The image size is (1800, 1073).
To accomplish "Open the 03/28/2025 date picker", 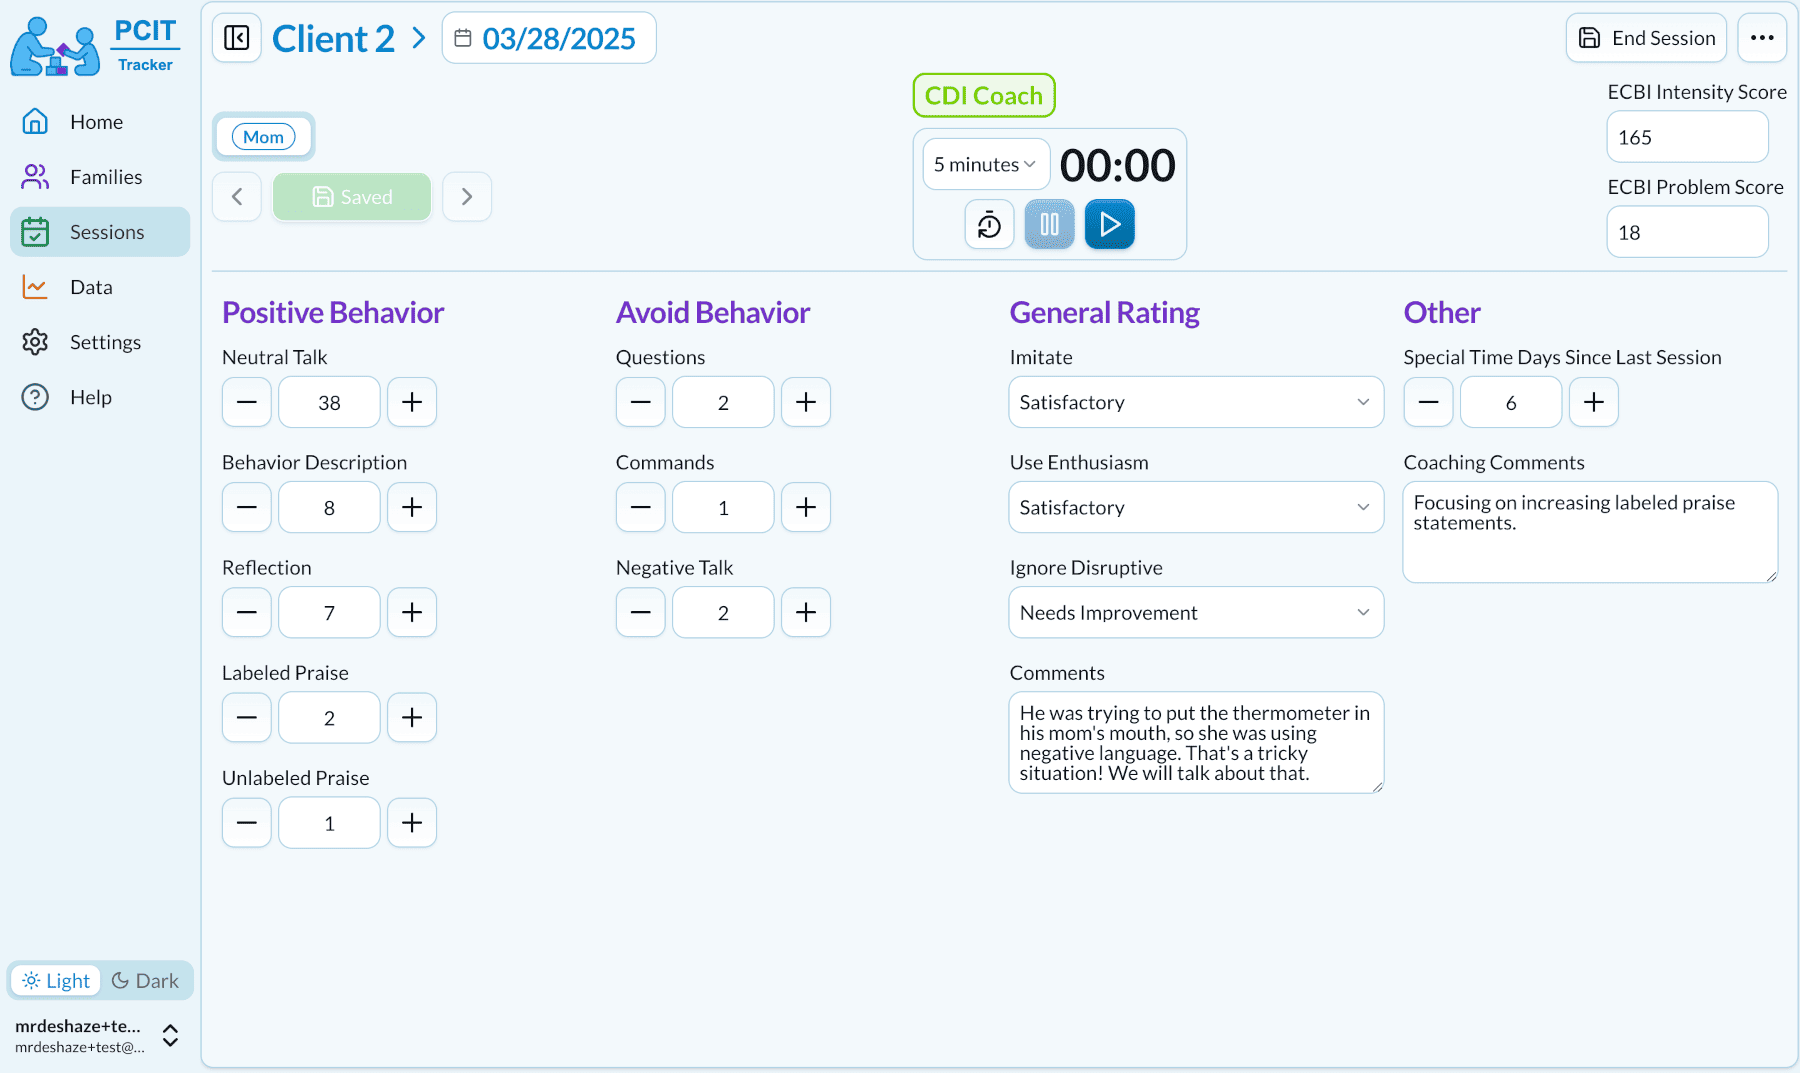I will [549, 38].
